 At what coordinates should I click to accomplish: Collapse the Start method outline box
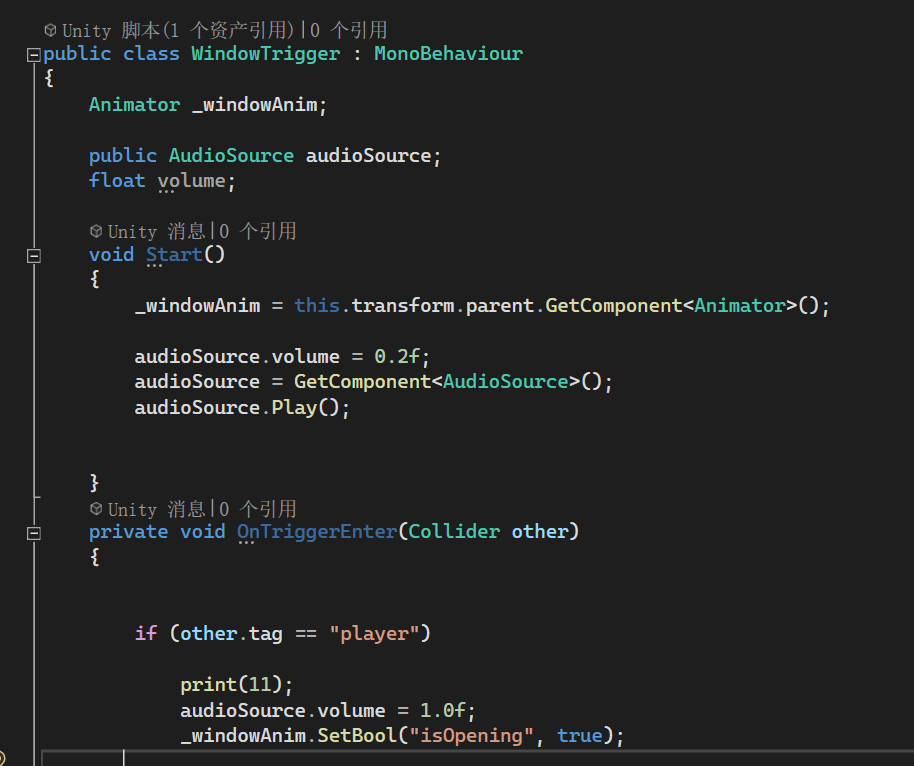coord(34,256)
